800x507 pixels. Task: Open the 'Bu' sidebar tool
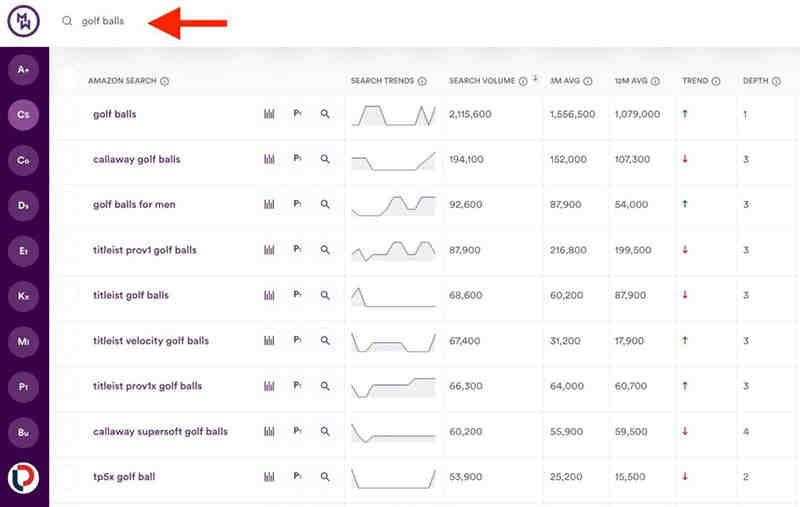23,433
